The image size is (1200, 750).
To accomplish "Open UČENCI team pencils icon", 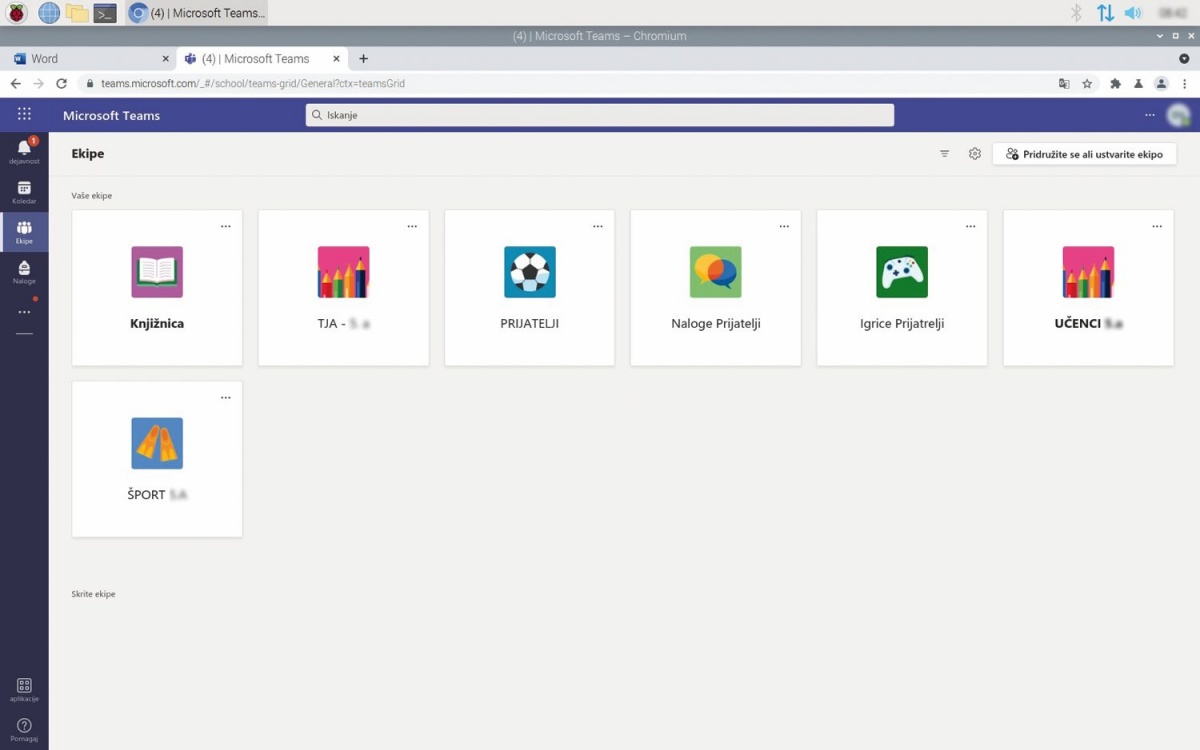I will click(1088, 272).
